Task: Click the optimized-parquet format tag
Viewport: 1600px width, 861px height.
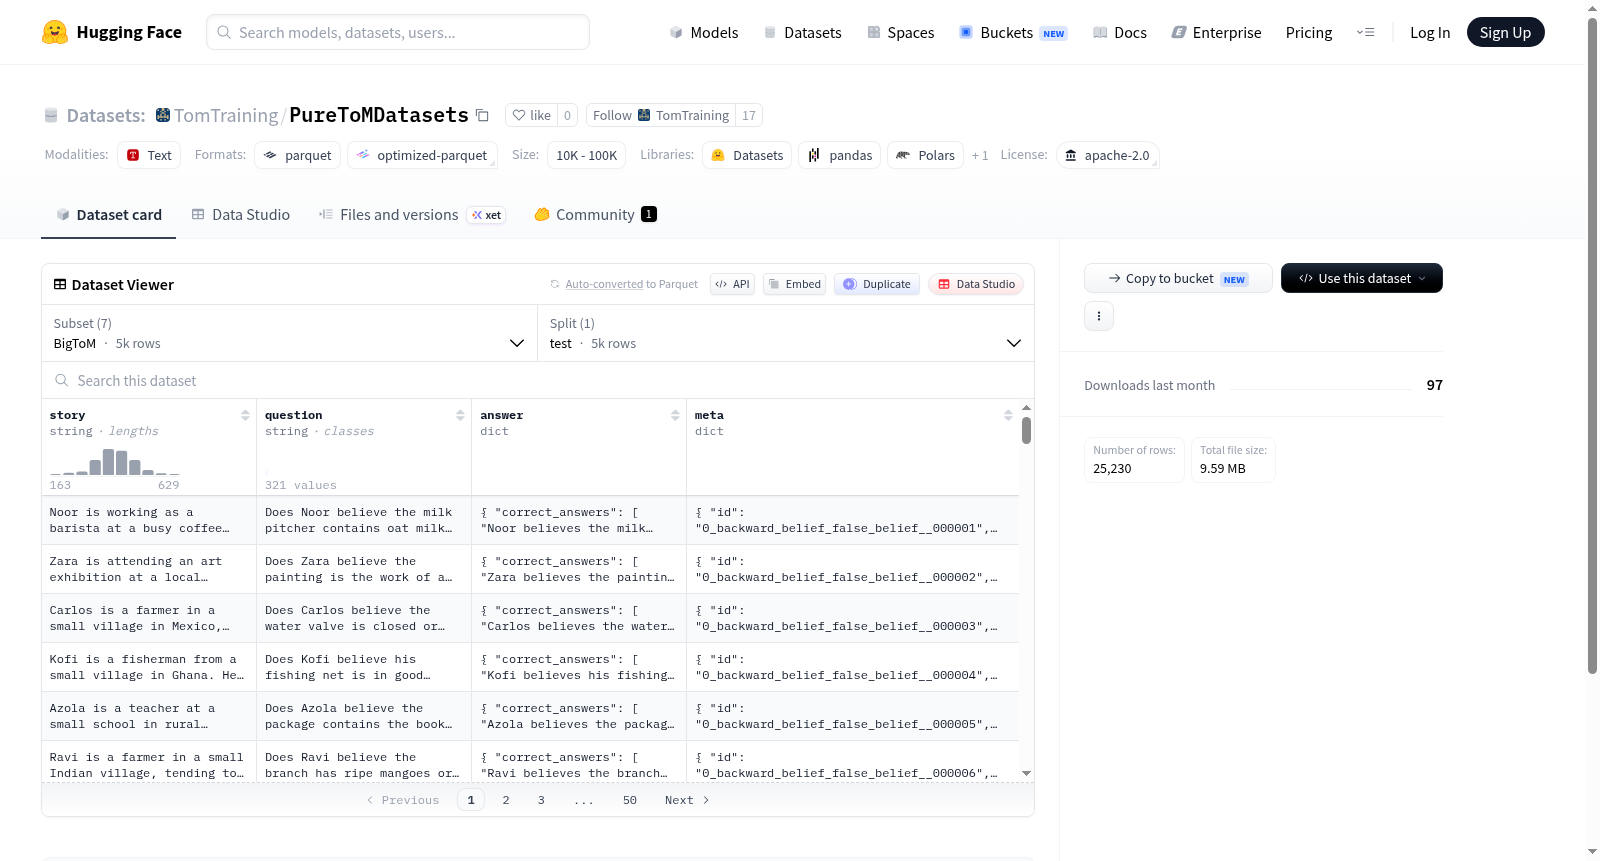Action: 422,155
